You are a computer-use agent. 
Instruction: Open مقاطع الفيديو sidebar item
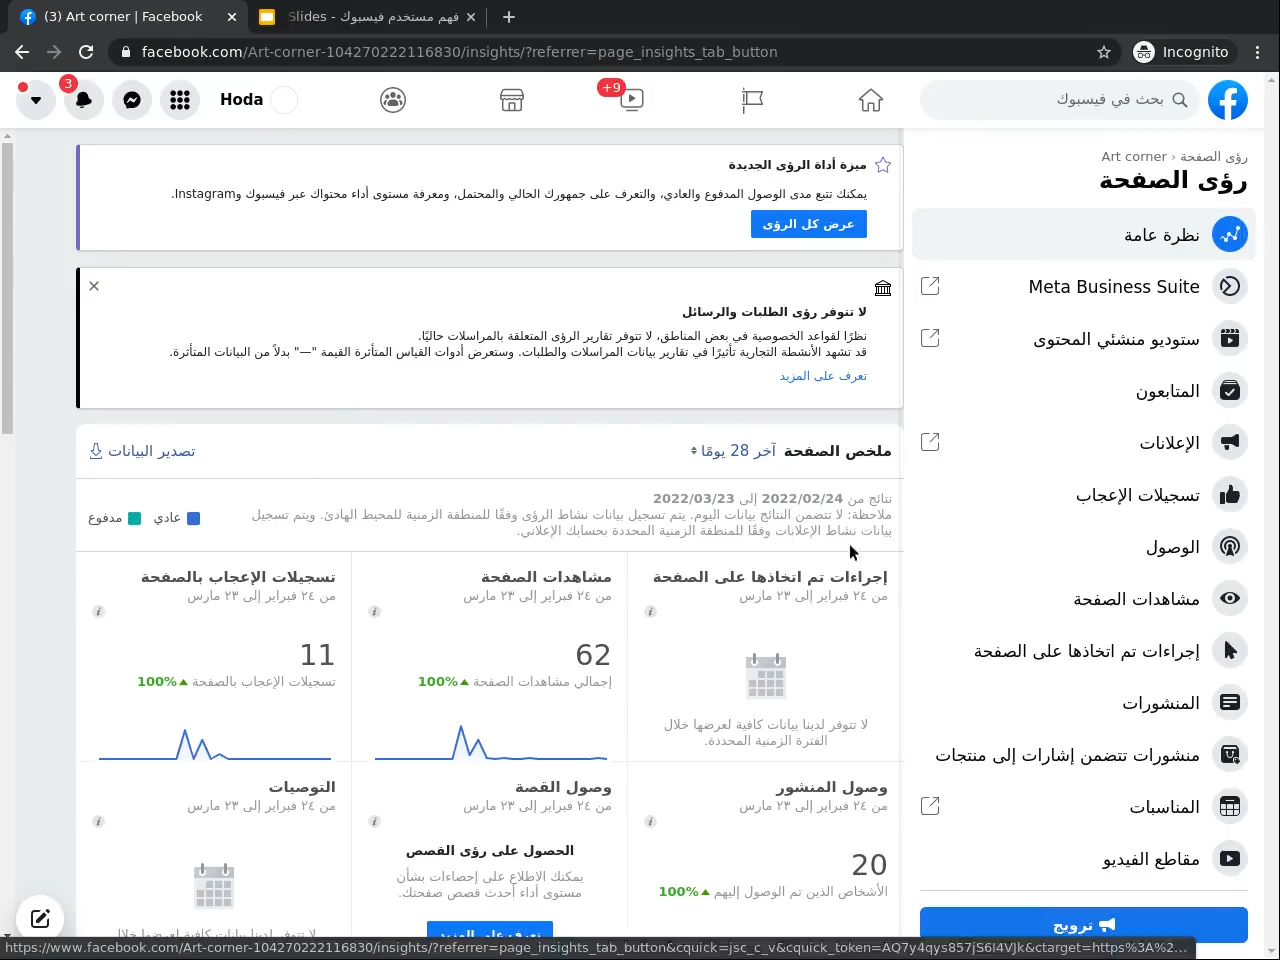[x=1084, y=859]
